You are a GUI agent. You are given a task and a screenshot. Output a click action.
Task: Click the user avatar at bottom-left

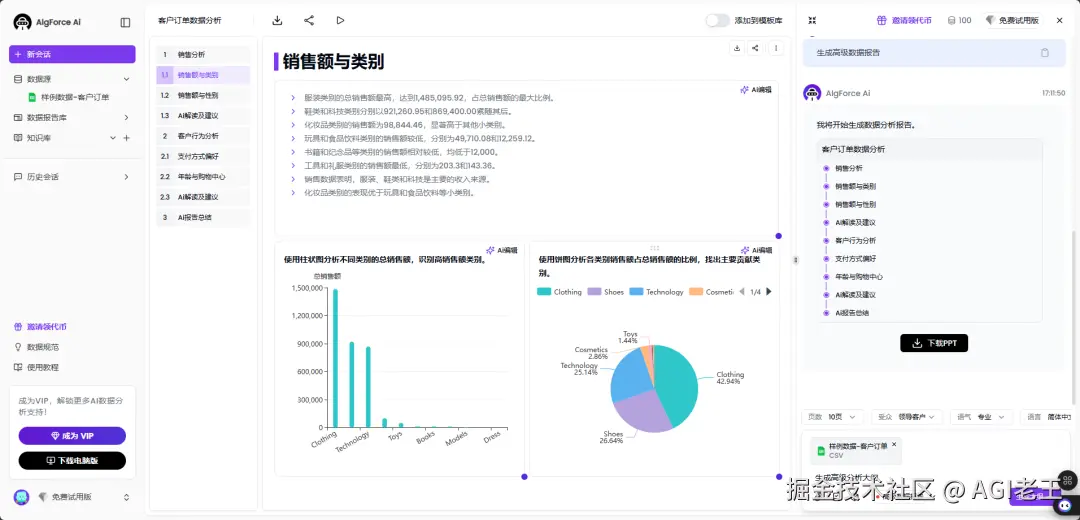point(22,497)
